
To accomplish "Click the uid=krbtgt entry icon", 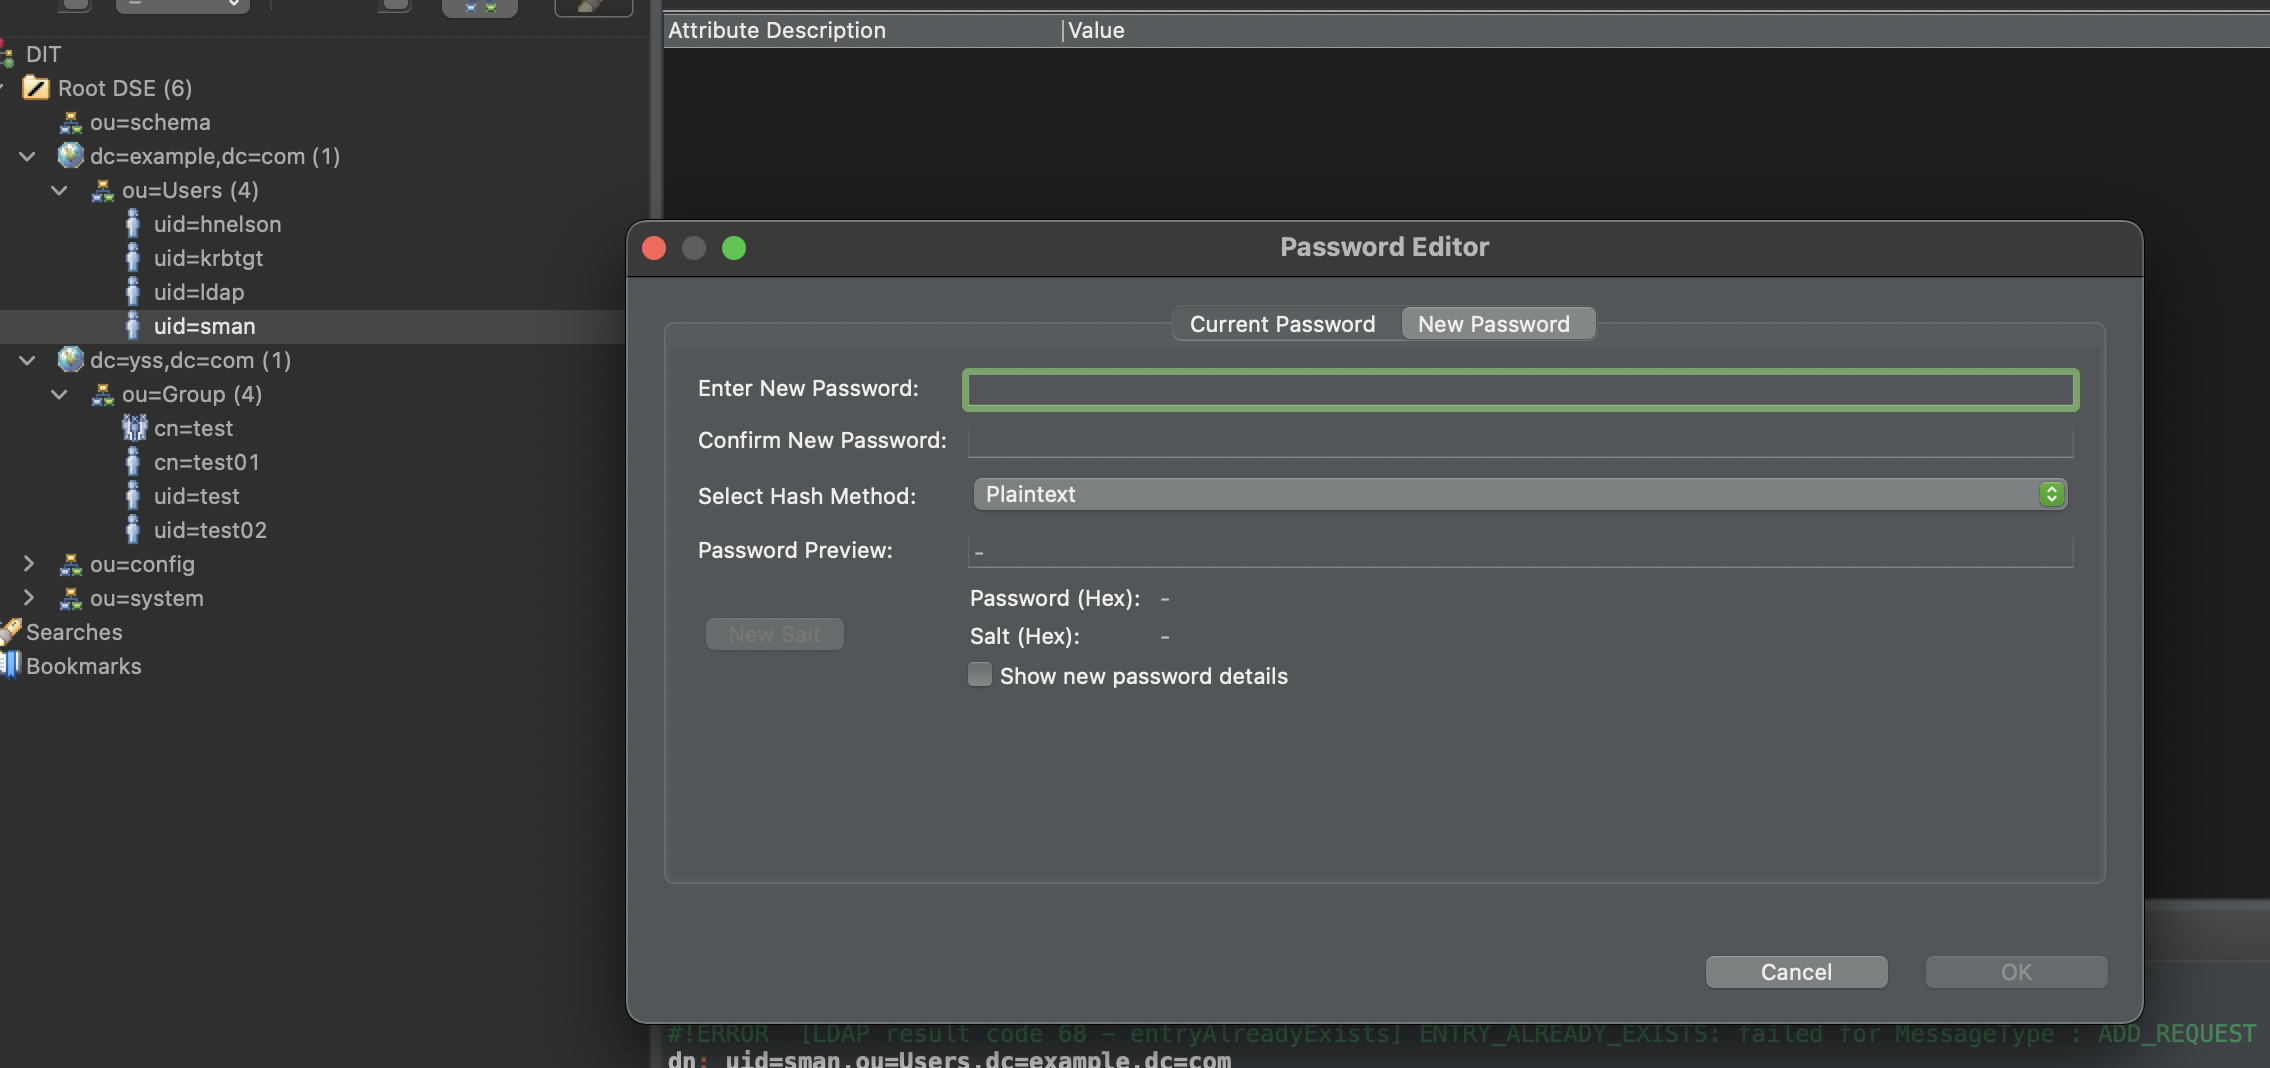I will 135,258.
